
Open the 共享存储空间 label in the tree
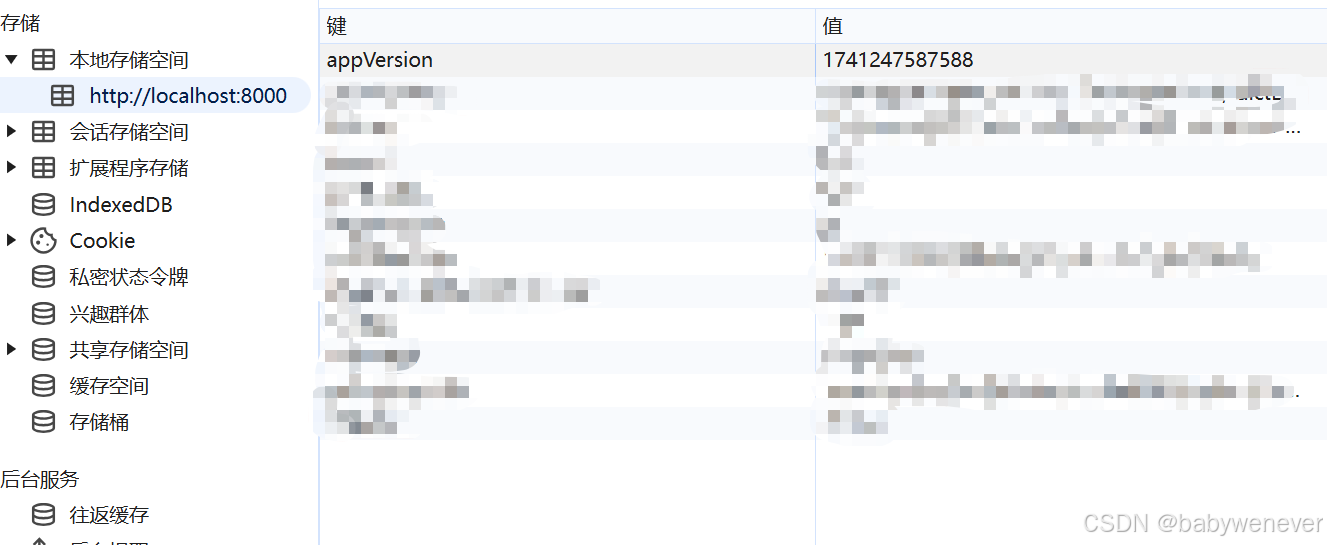(129, 350)
